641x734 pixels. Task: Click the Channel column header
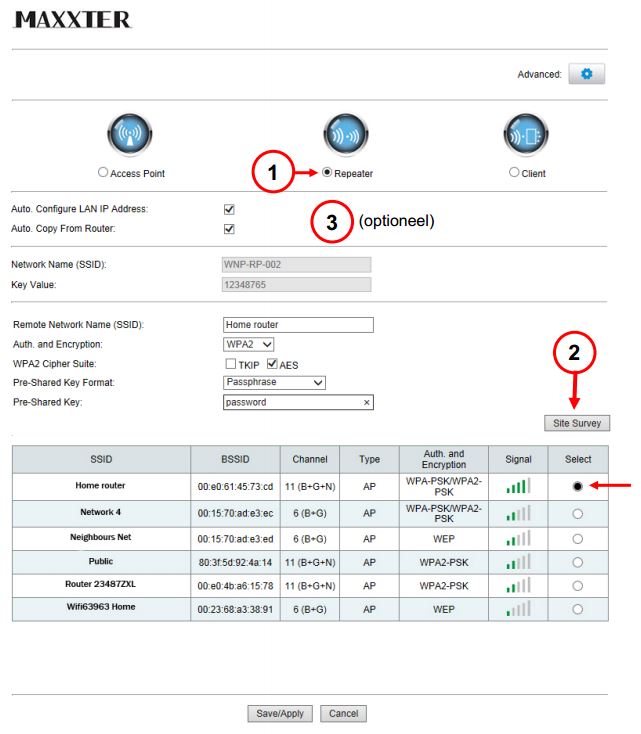309,459
